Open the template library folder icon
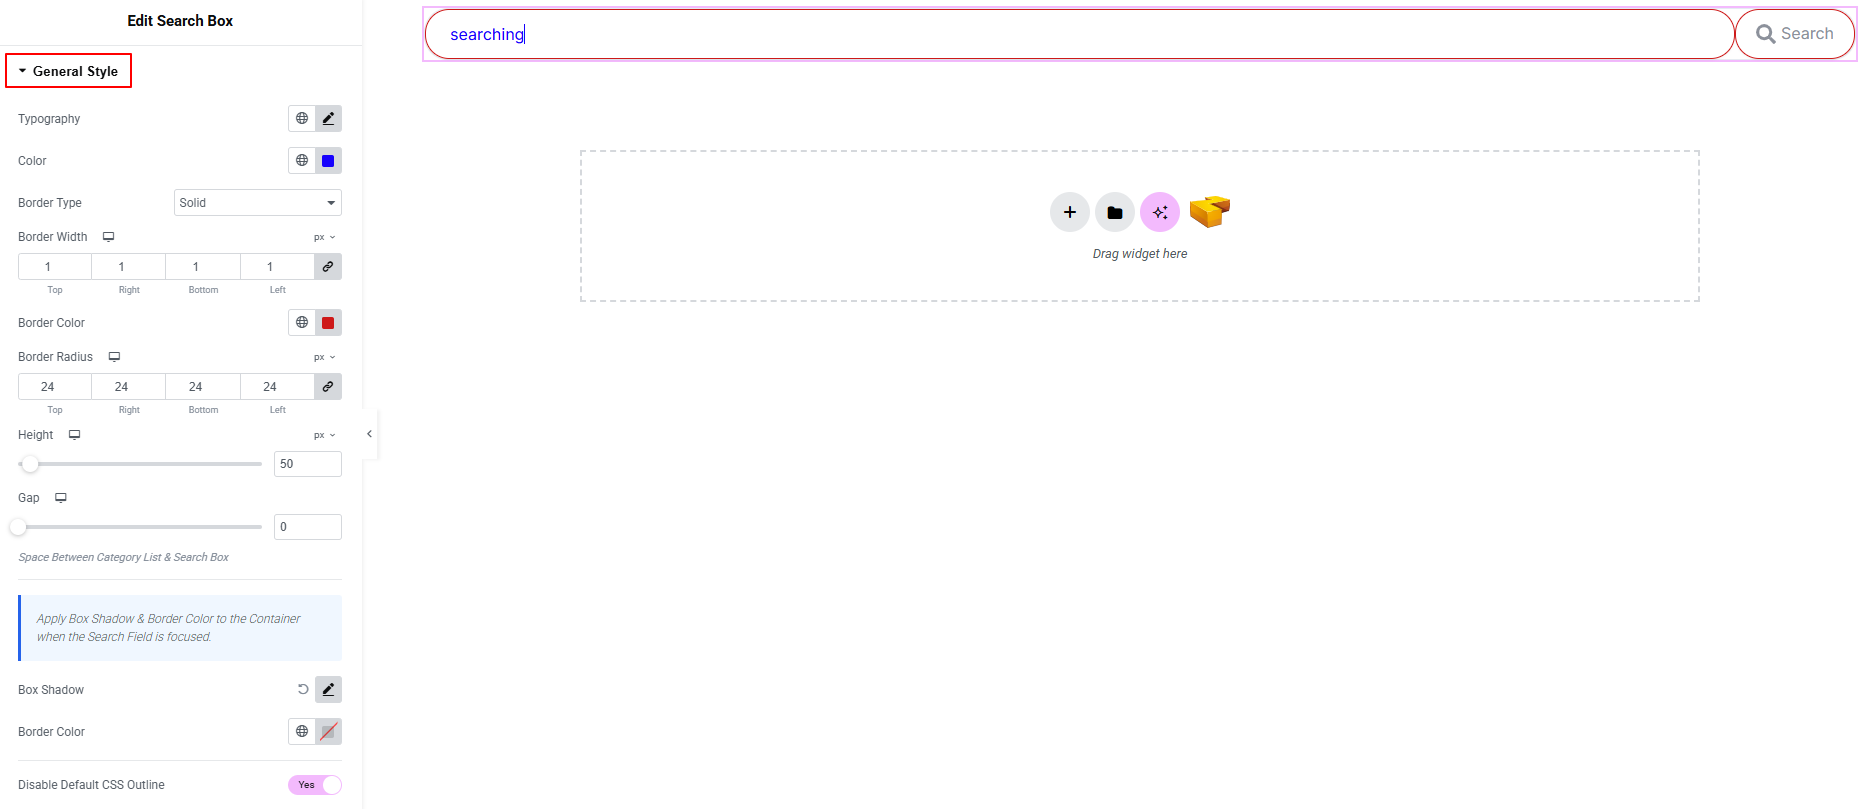The width and height of the screenshot is (1876, 809). [x=1114, y=212]
